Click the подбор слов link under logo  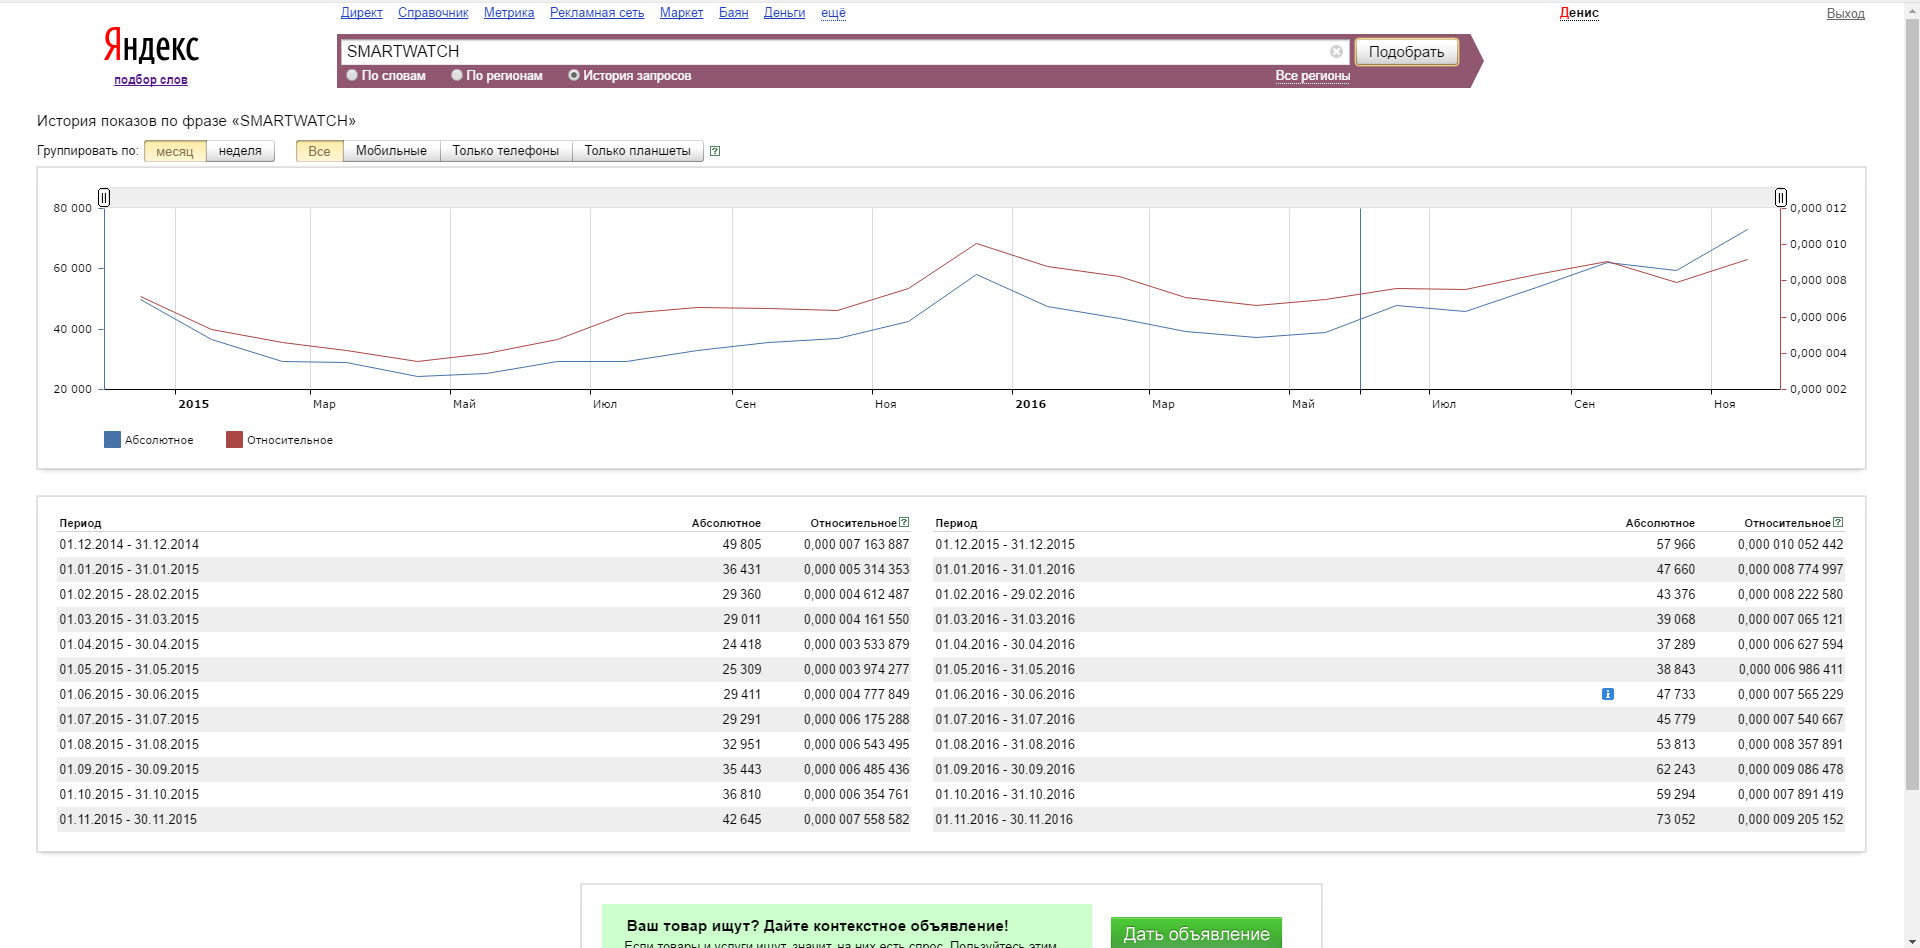click(151, 80)
